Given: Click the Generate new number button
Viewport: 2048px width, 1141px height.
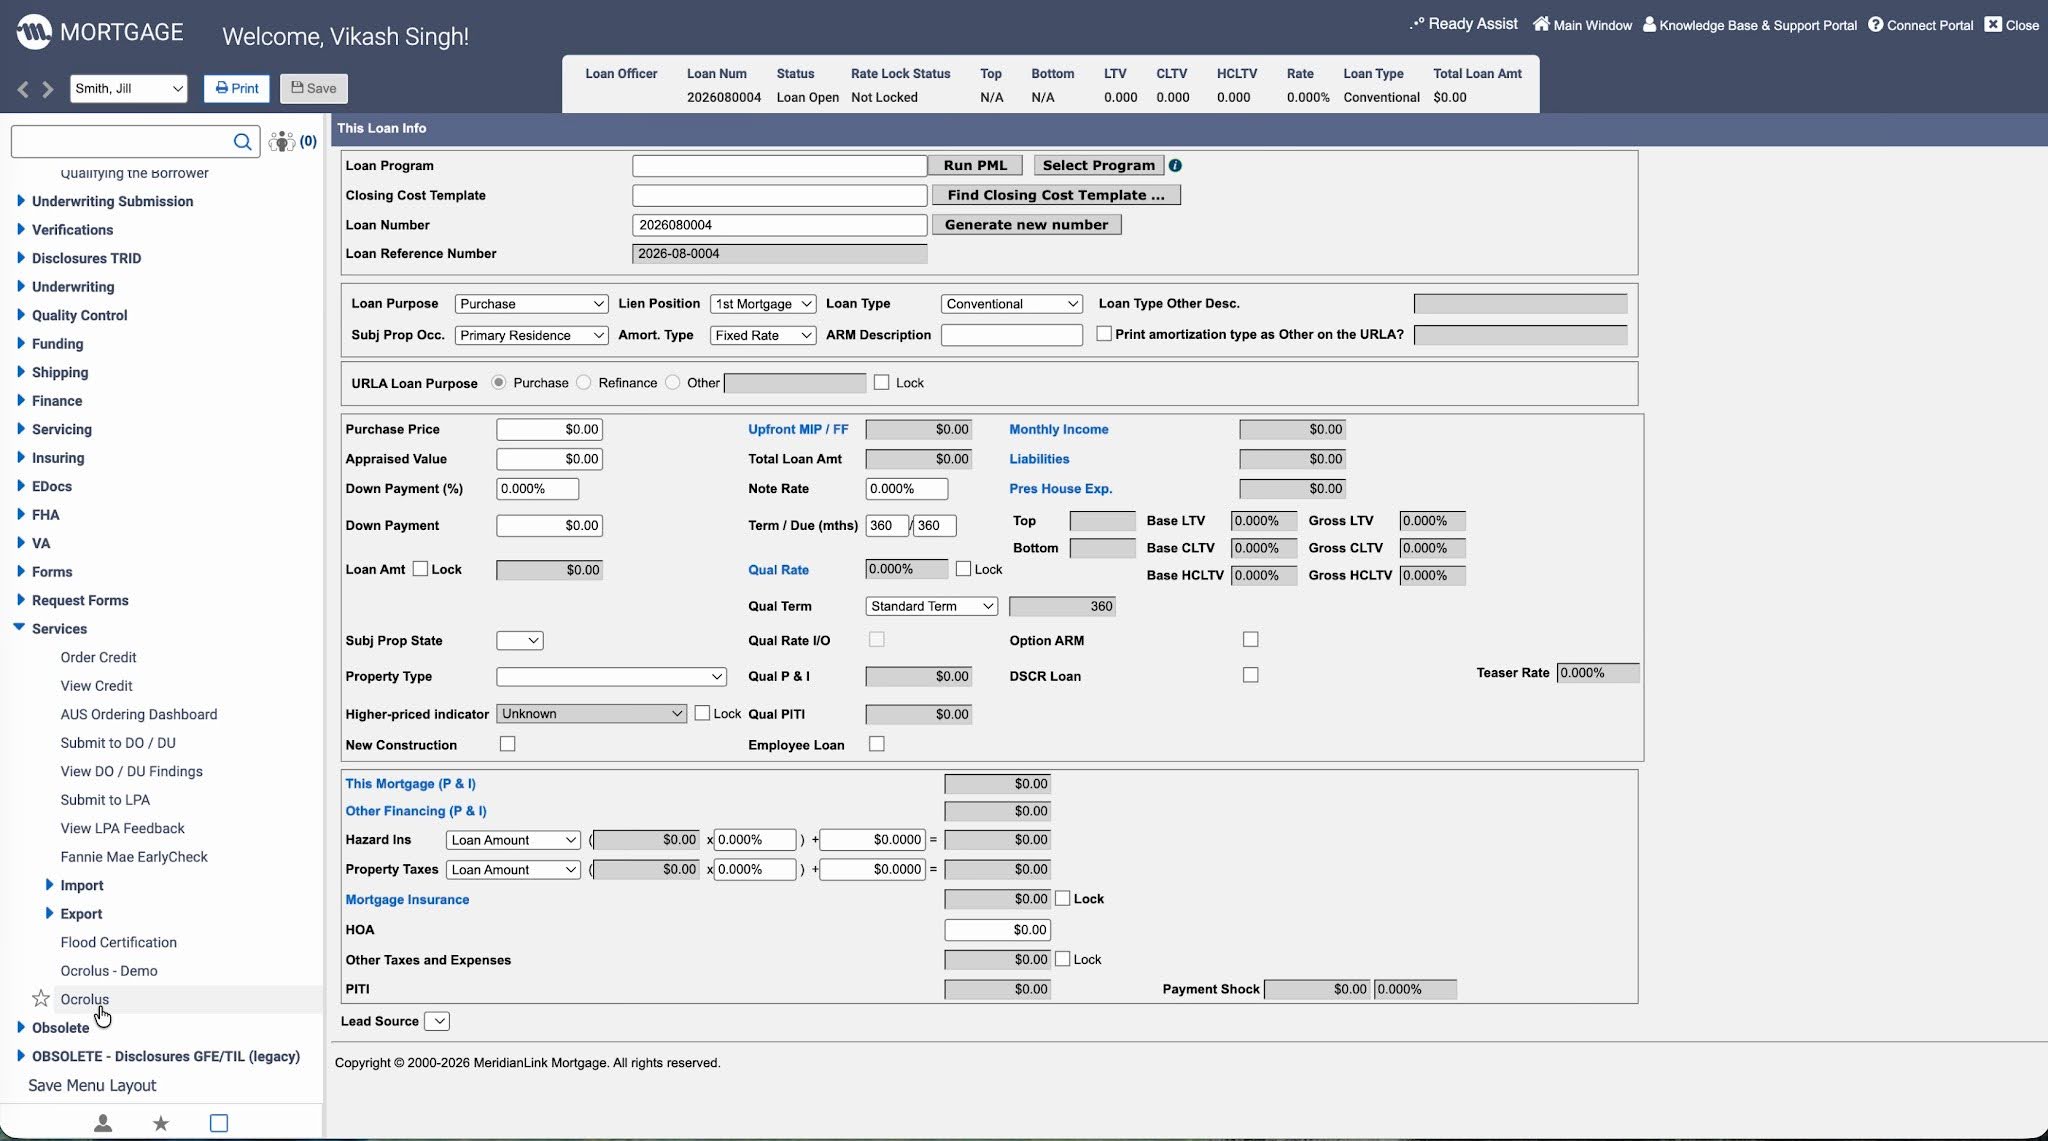Looking at the screenshot, I should 1026,225.
